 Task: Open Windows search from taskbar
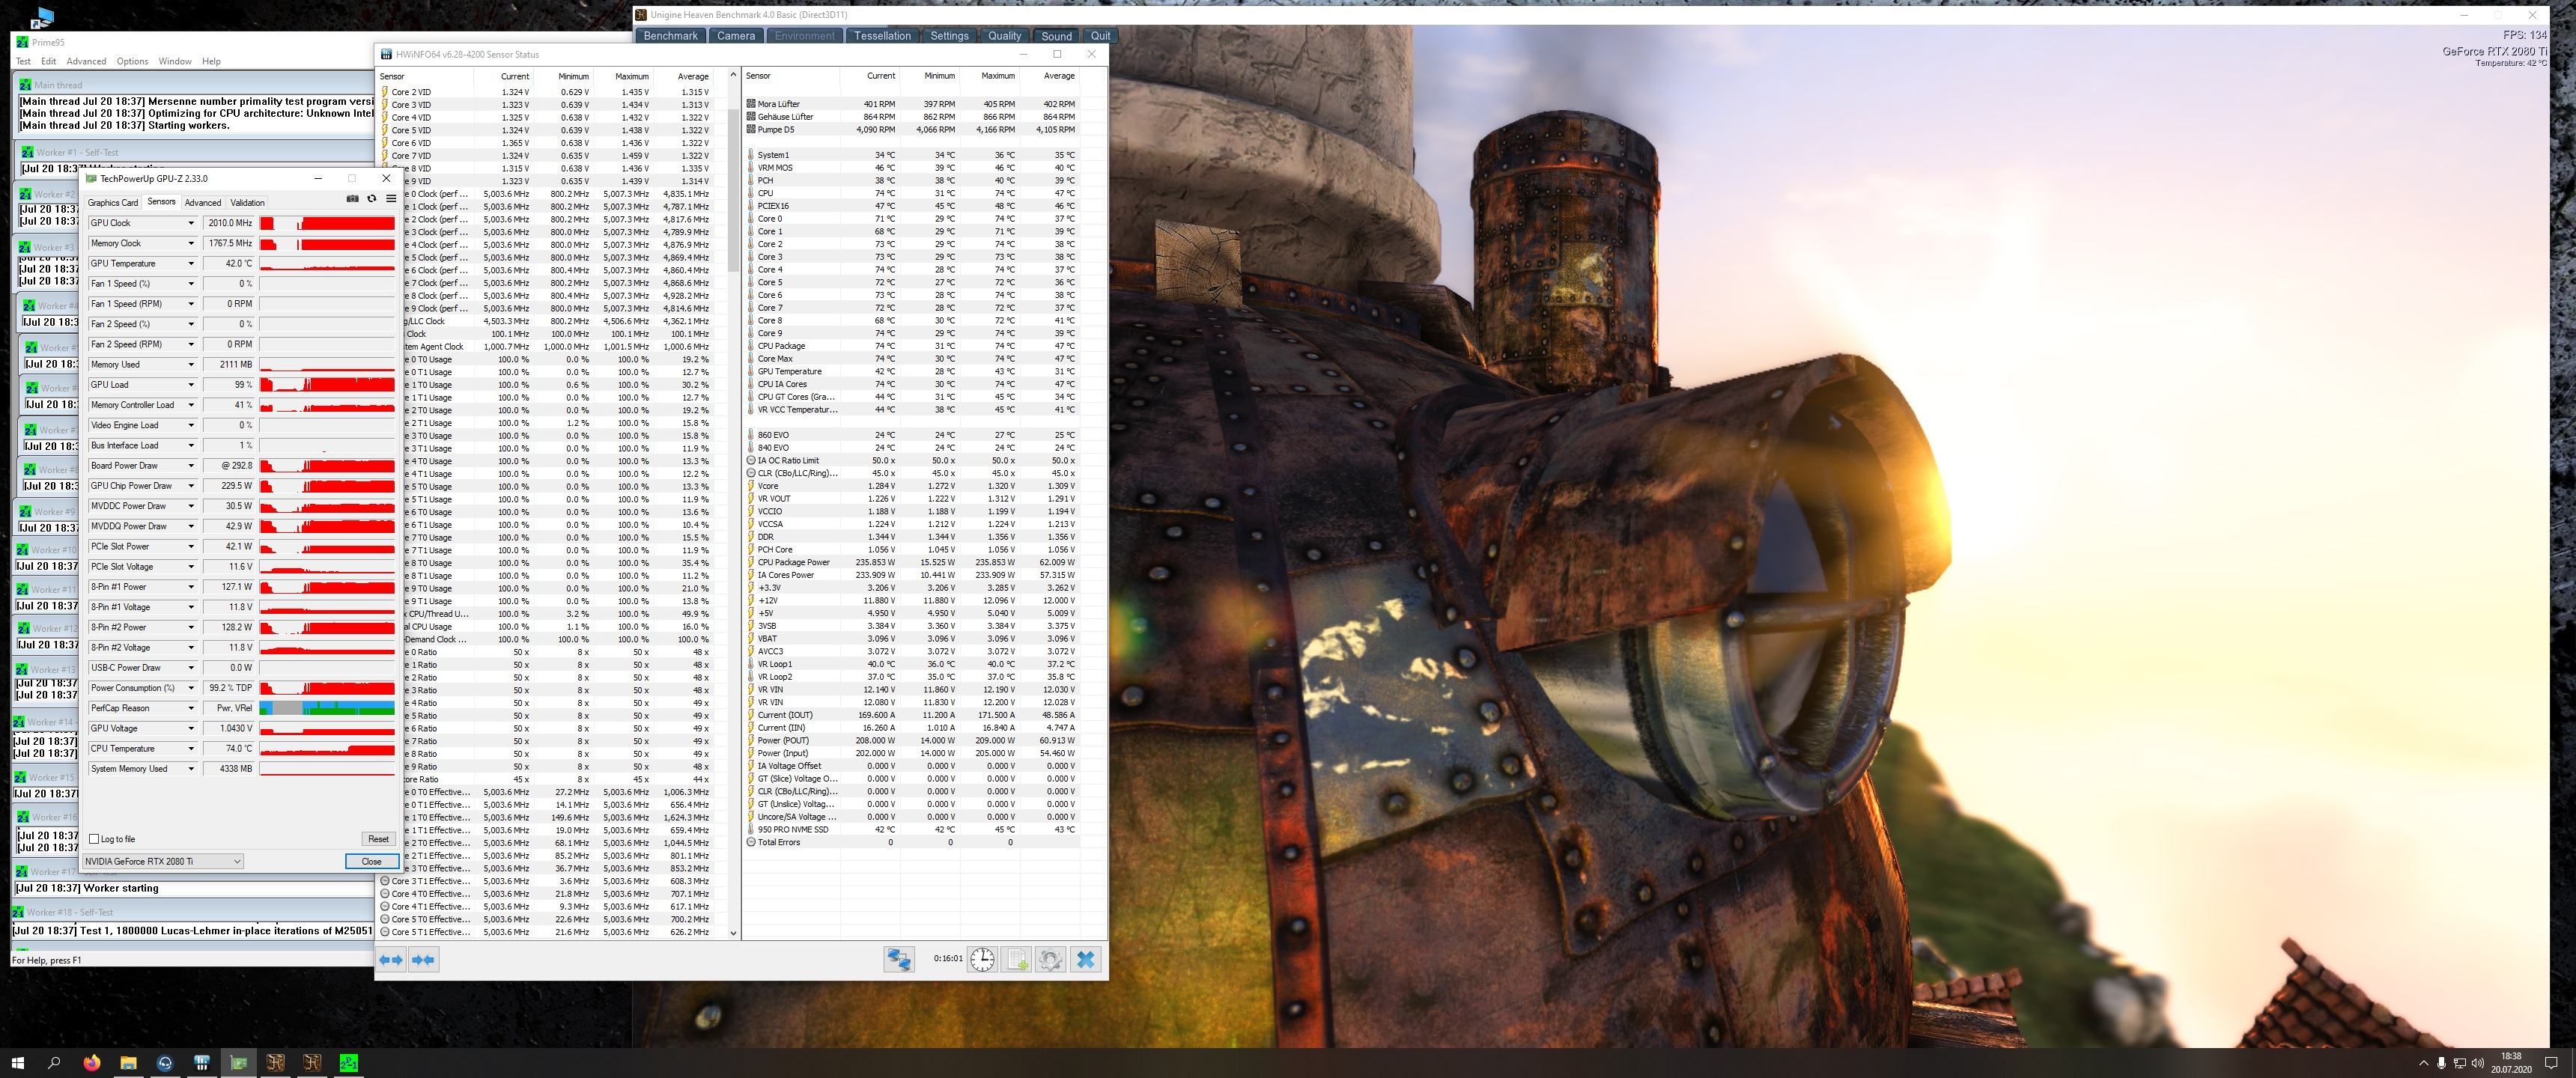pos(55,1063)
